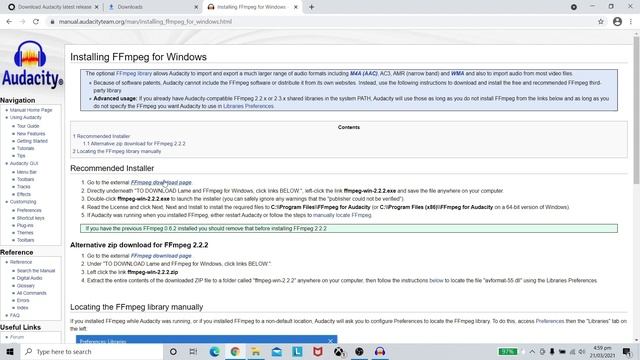Open All Commands under Reference
This screenshot has height=360, width=640.
[31, 293]
